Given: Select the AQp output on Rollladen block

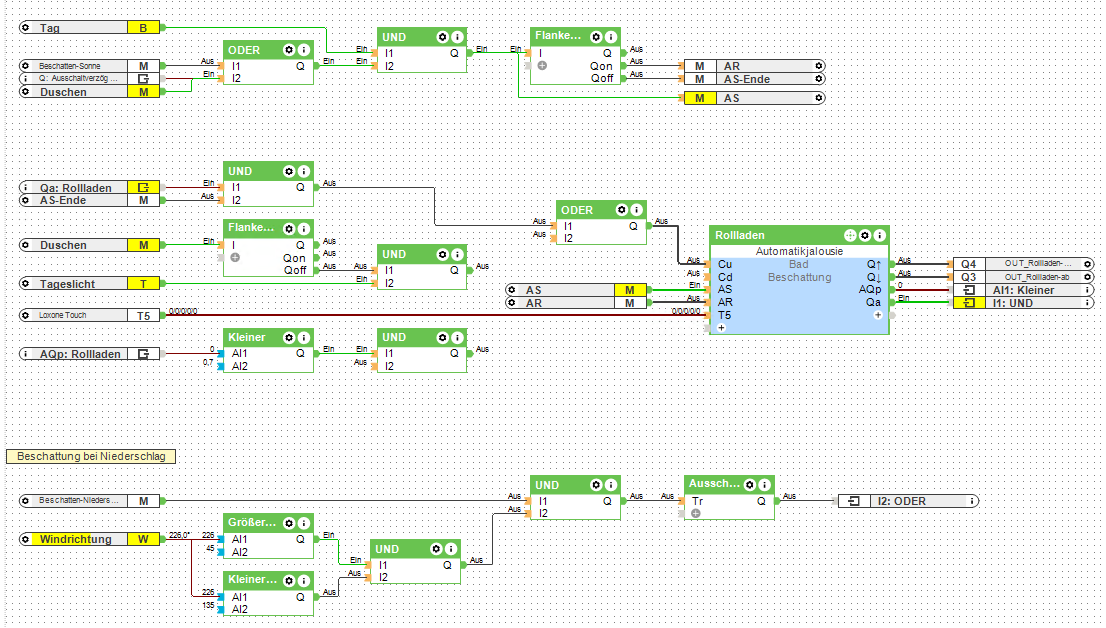Looking at the screenshot, I should tap(870, 289).
